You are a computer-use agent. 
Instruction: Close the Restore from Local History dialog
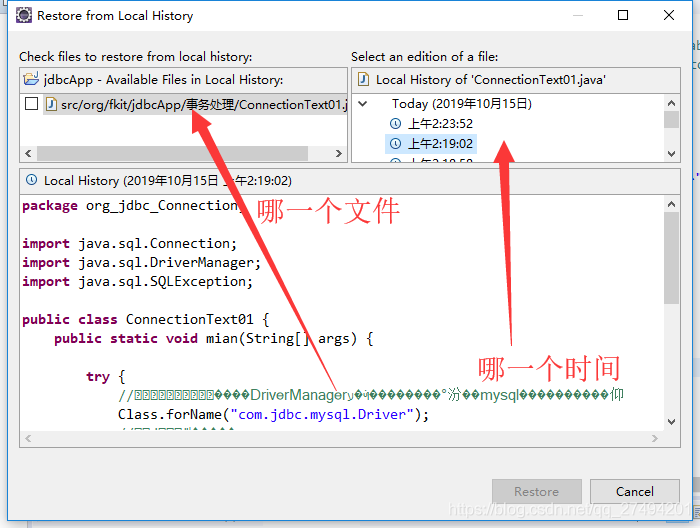tap(669, 15)
